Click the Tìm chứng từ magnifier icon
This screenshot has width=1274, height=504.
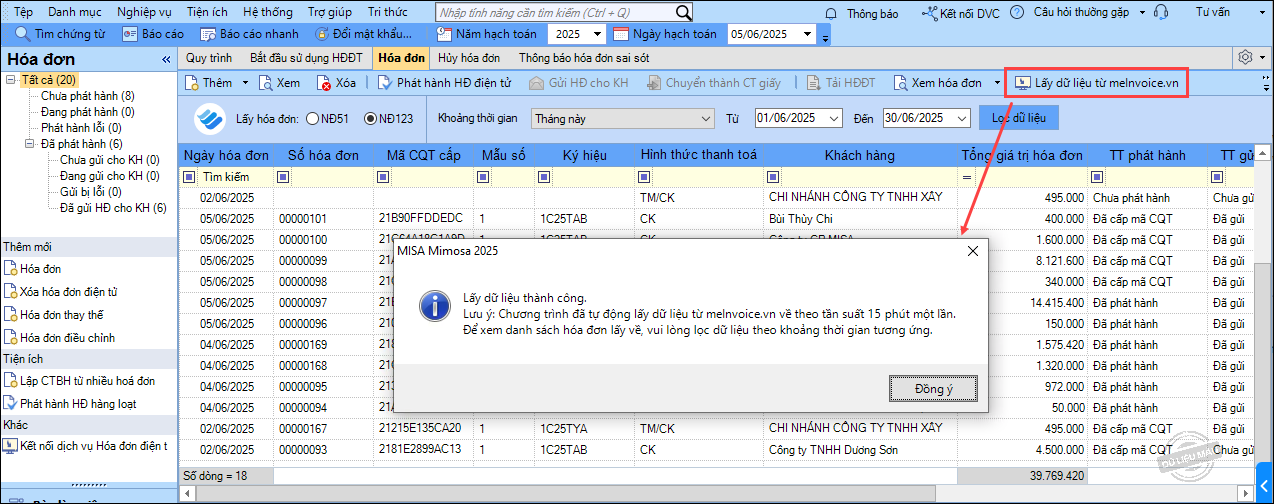[x=22, y=34]
